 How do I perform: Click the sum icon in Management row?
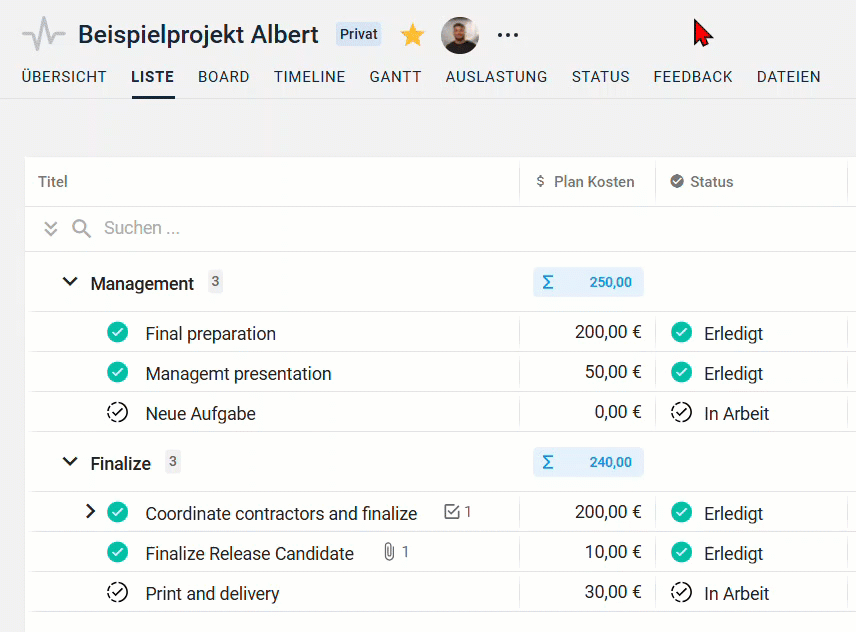pos(547,282)
